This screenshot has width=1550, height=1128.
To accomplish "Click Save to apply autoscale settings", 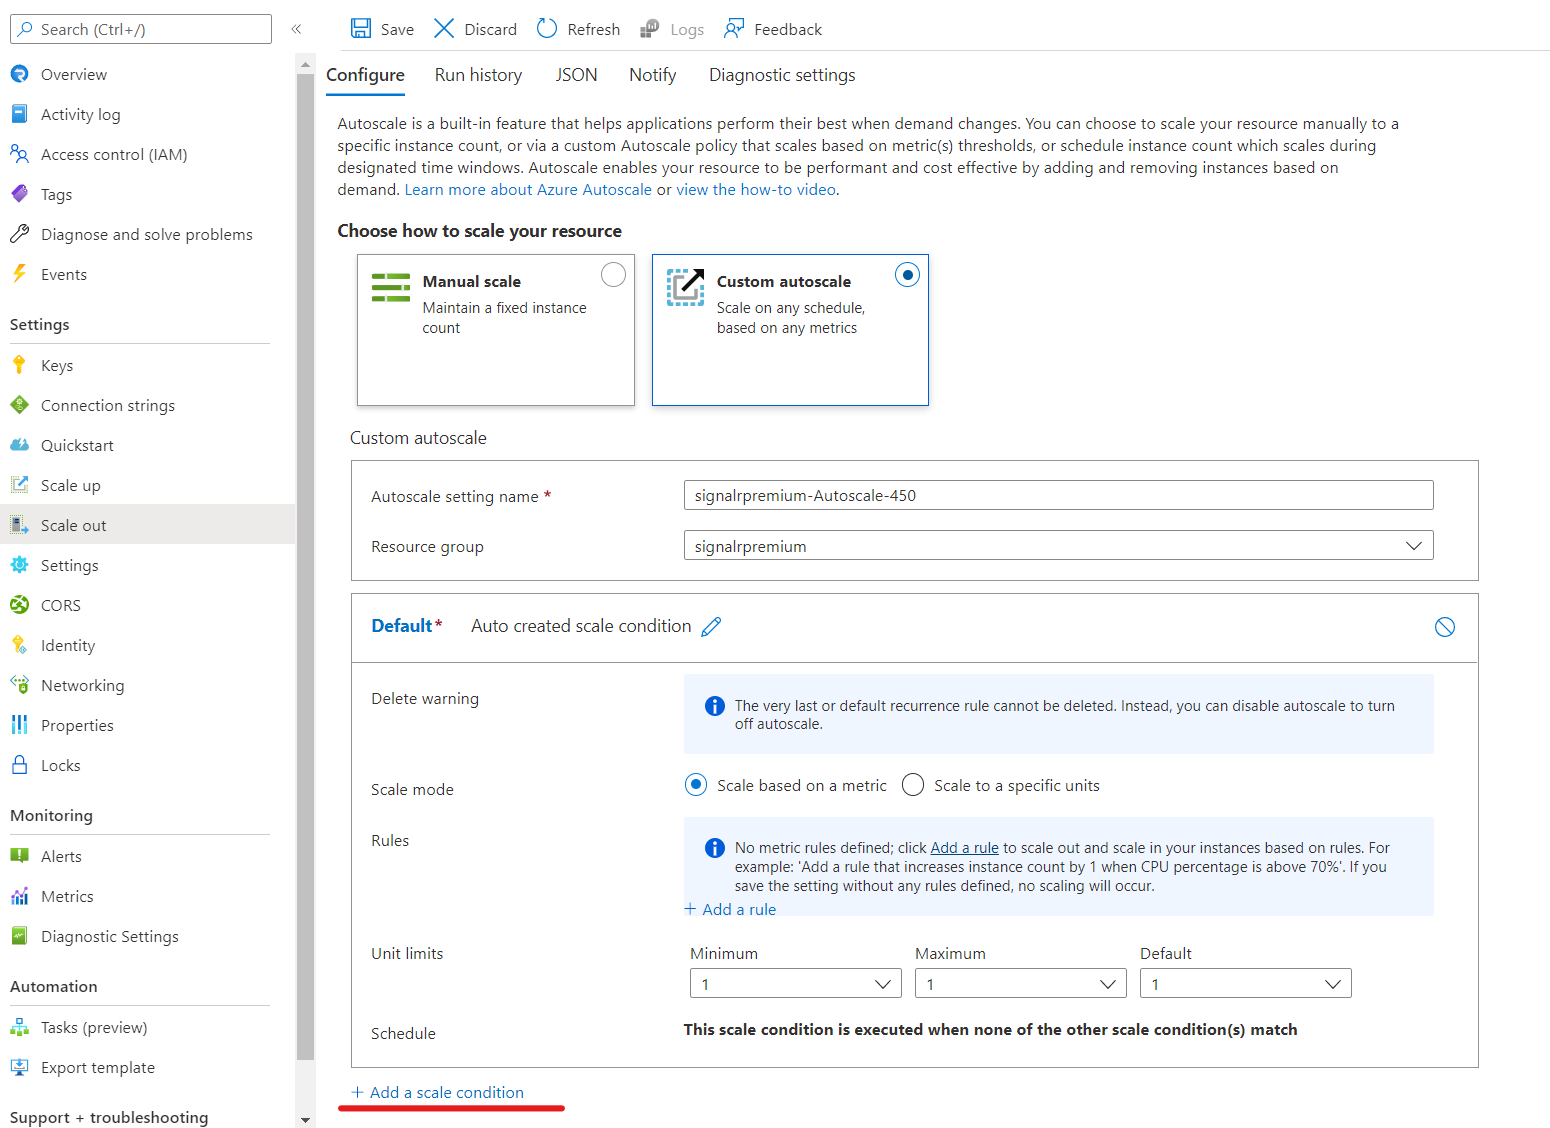I will (x=381, y=28).
